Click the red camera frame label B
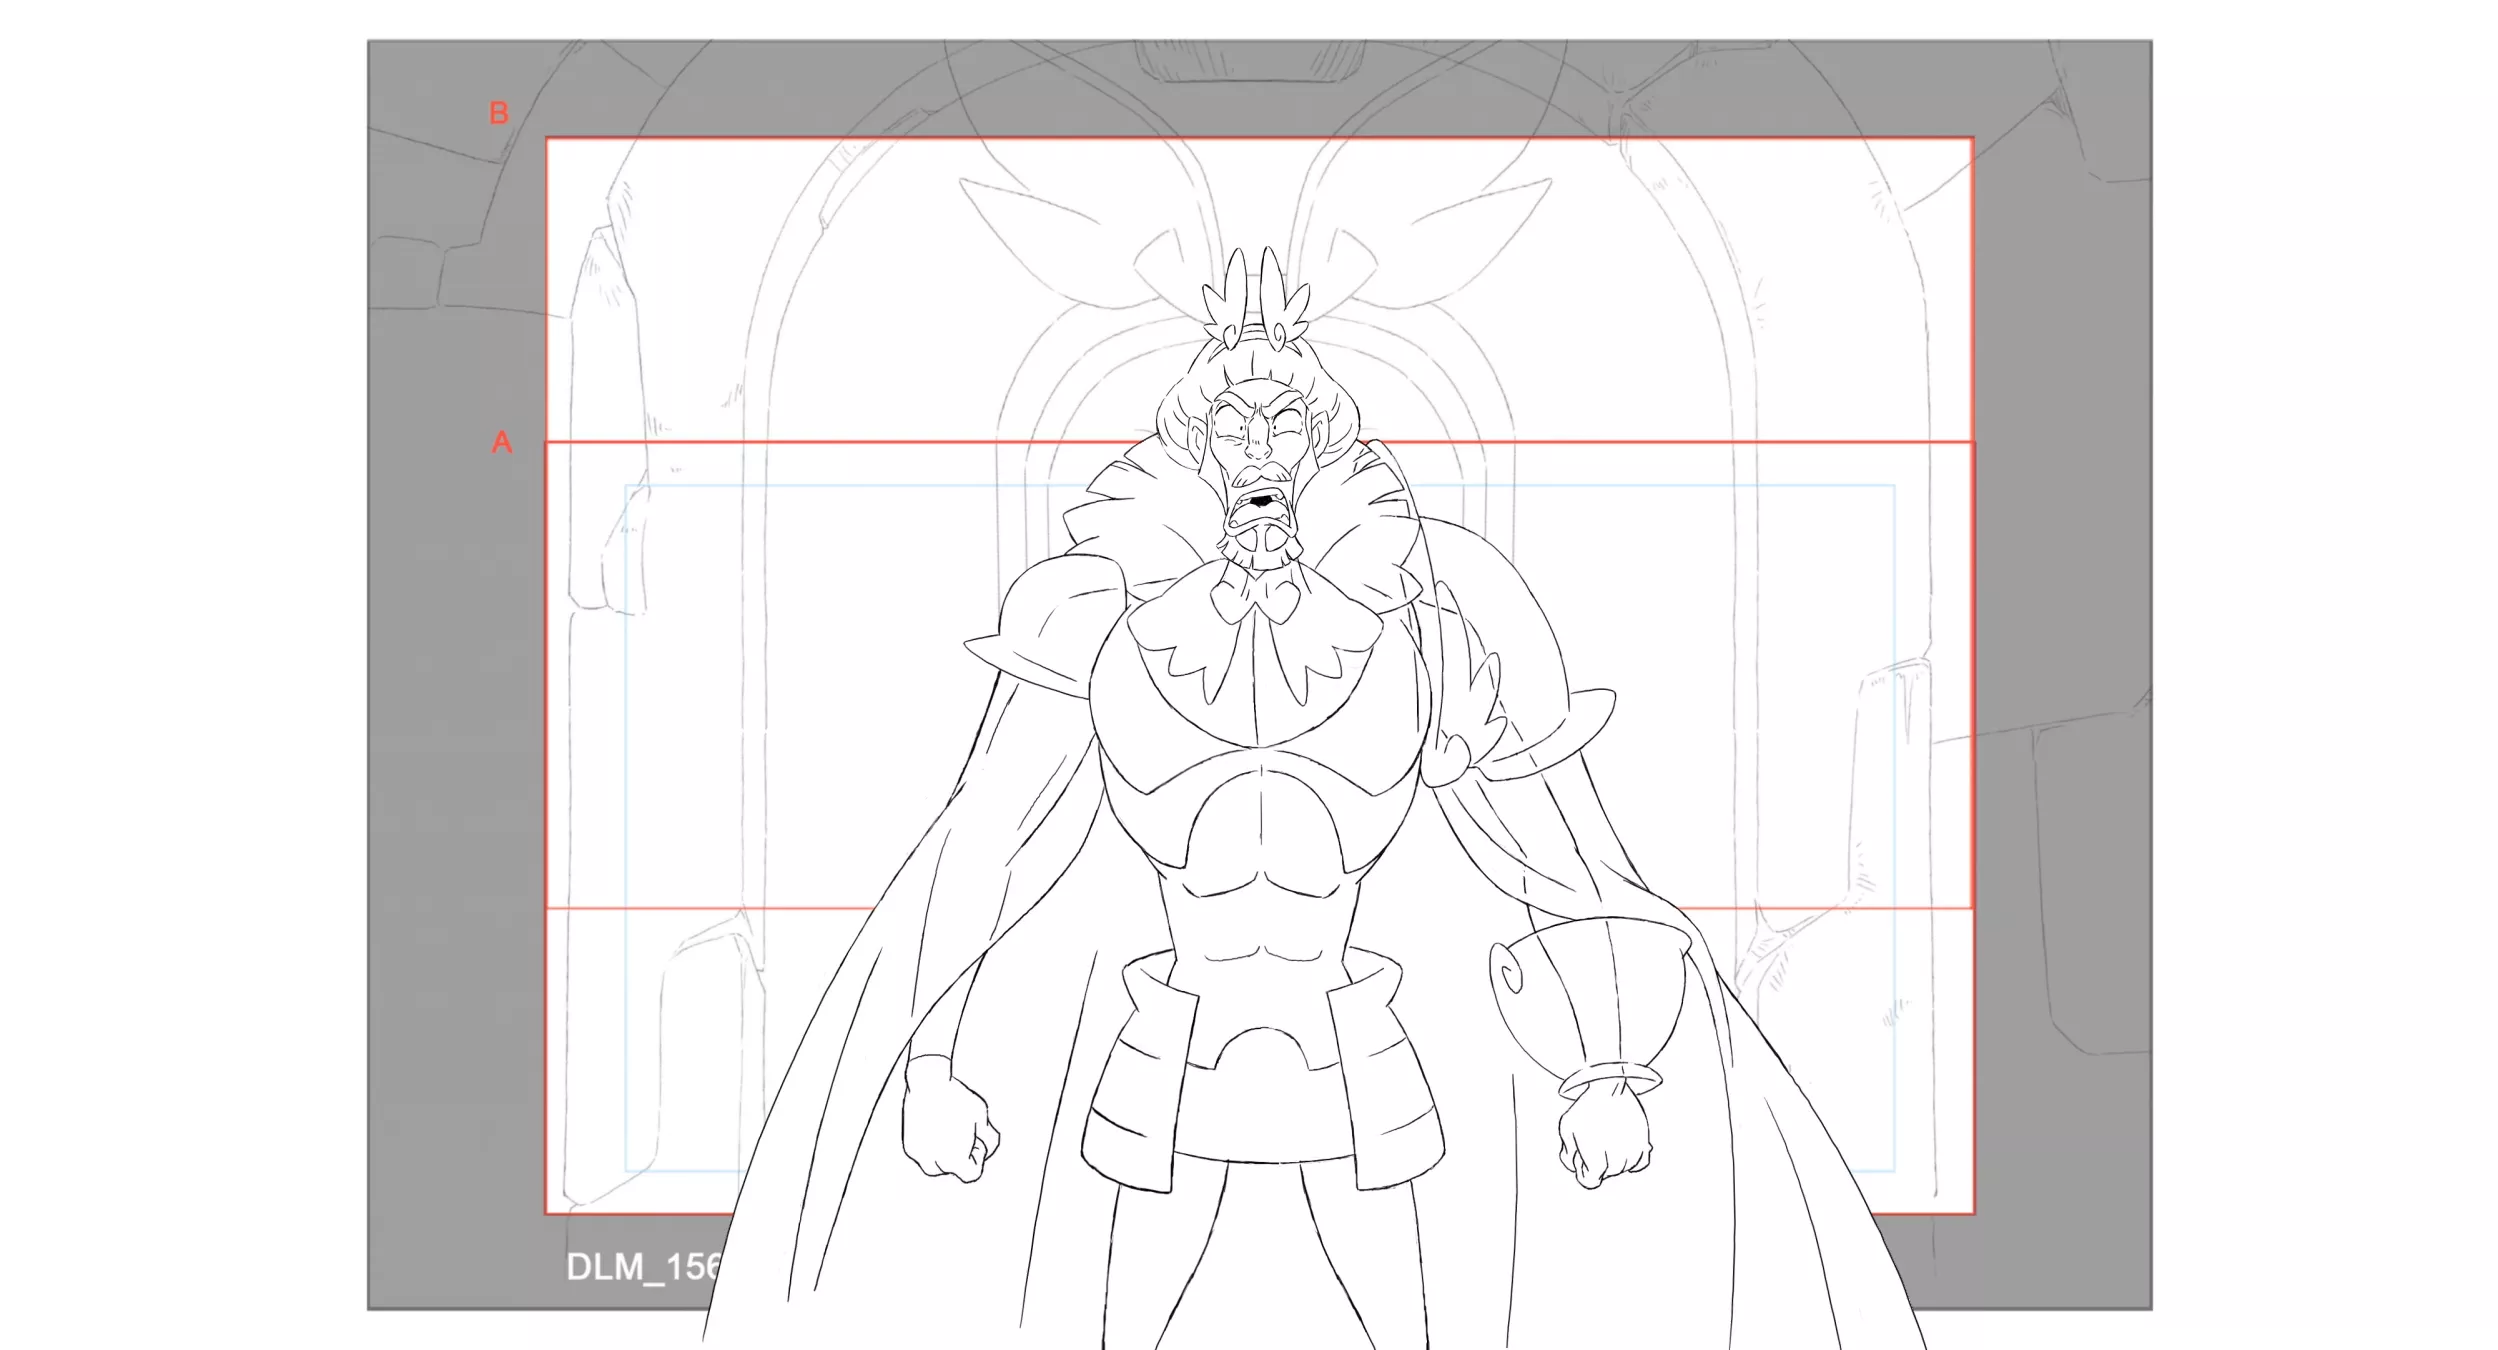The image size is (2498, 1350). [499, 113]
